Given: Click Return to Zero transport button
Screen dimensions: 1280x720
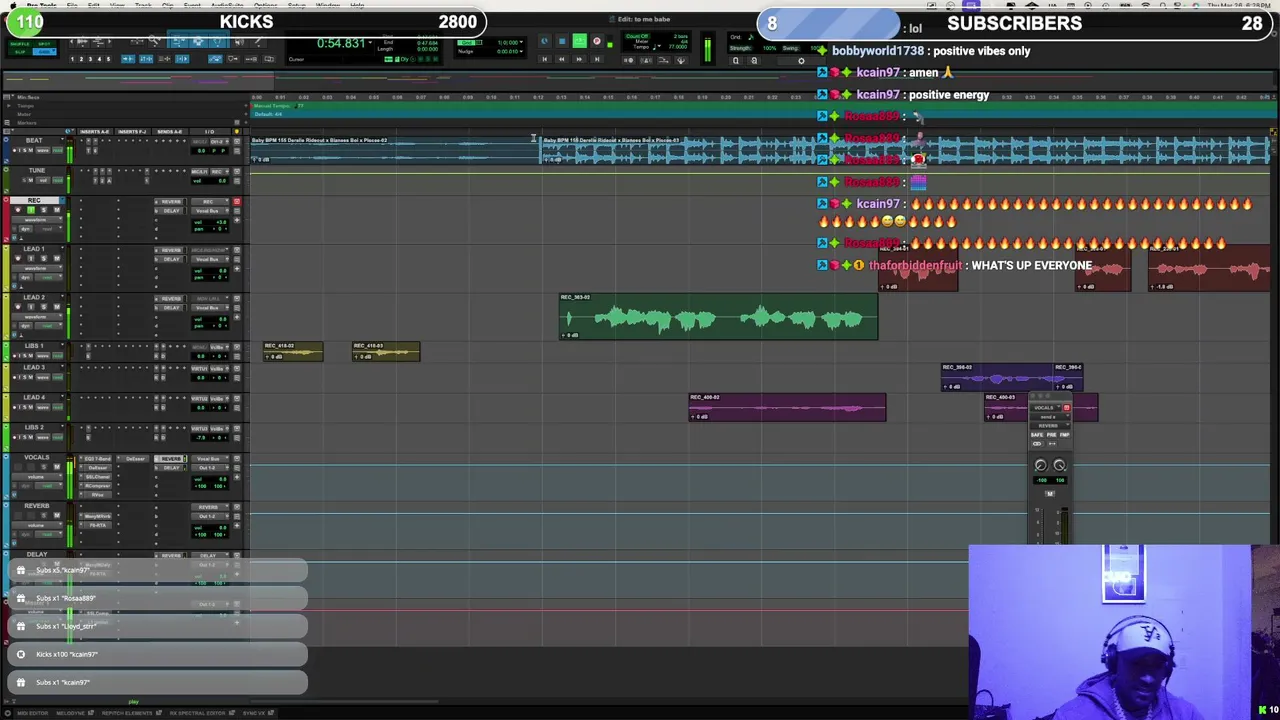Looking at the screenshot, I should [x=545, y=59].
